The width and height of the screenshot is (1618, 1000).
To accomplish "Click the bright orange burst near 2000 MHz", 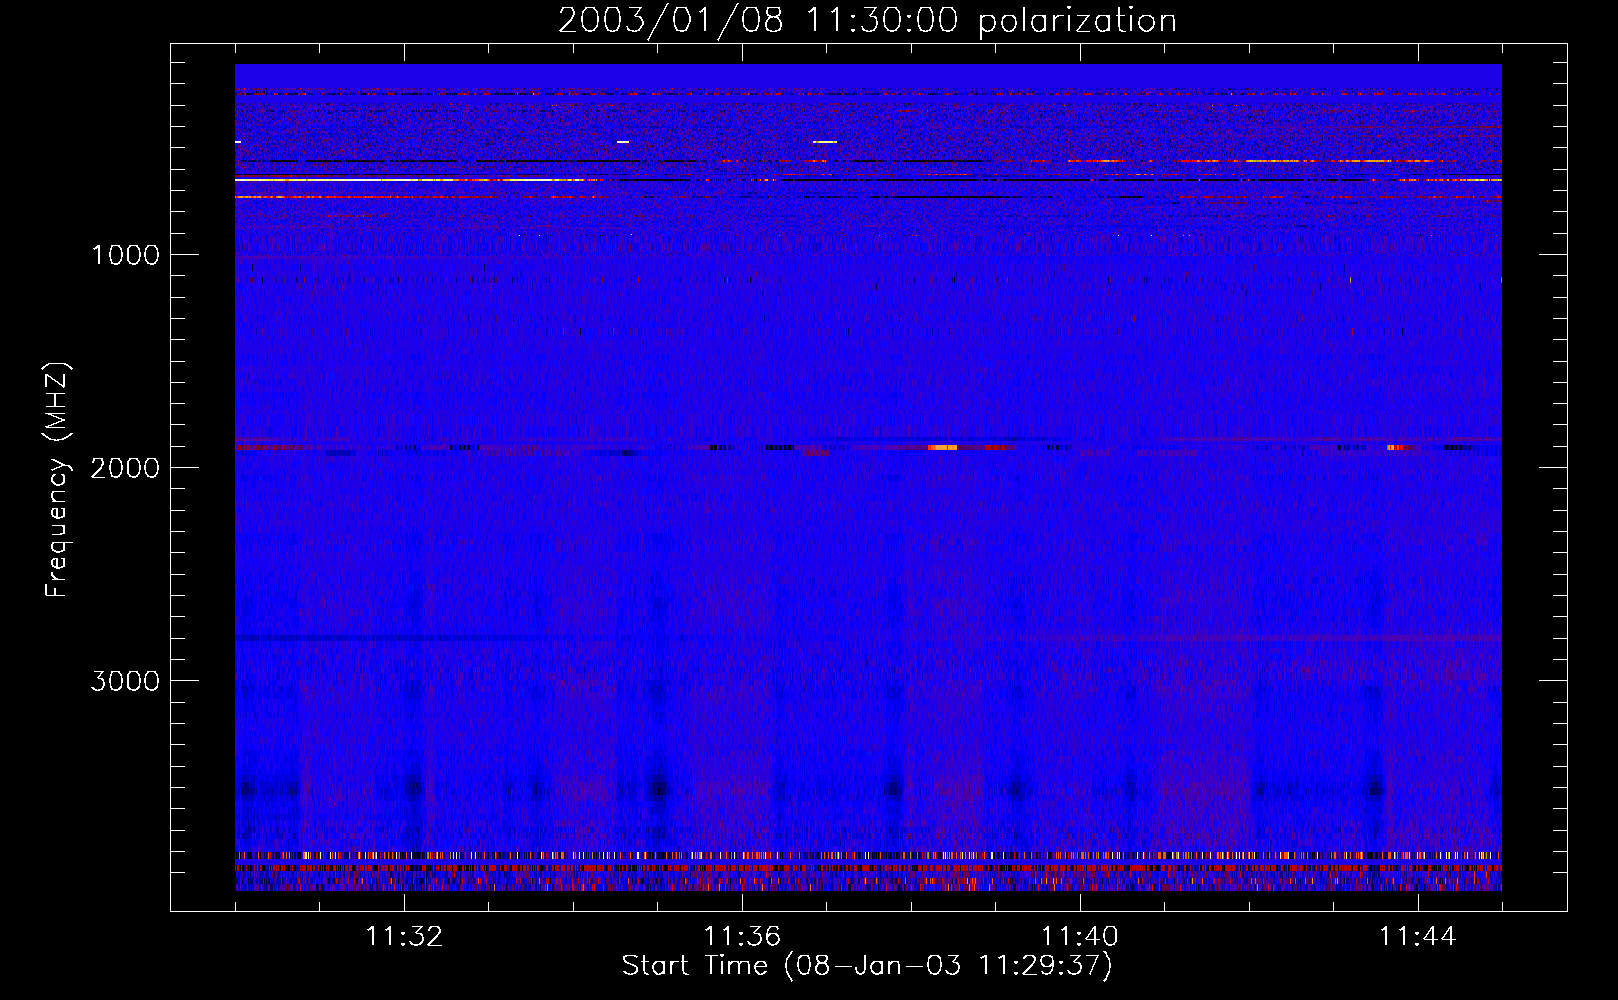I will click(942, 447).
